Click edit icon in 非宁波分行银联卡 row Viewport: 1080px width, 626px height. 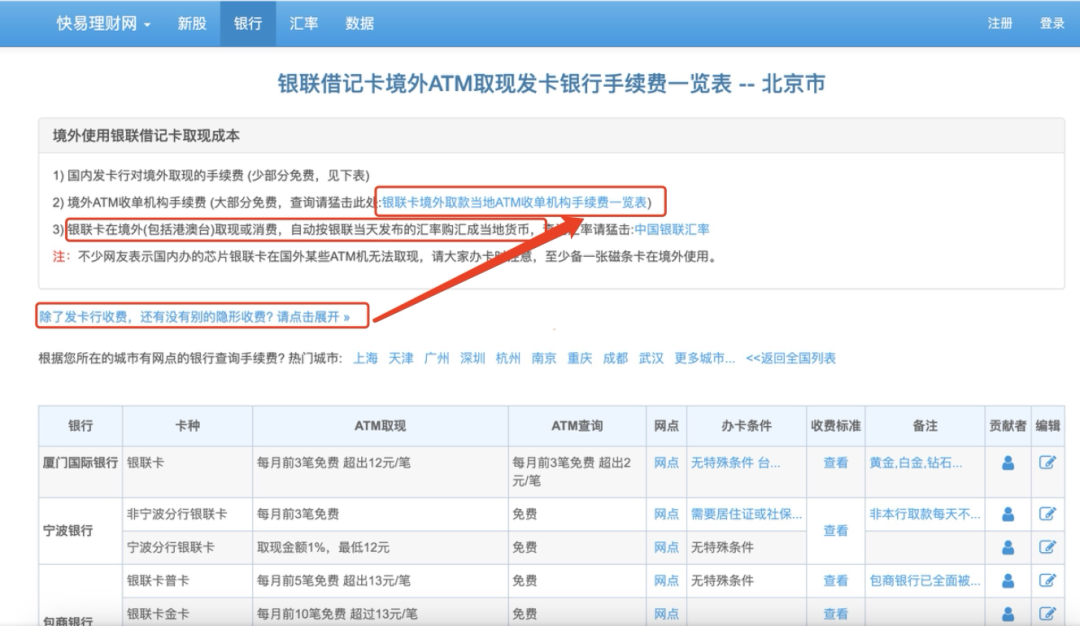coord(1047,514)
